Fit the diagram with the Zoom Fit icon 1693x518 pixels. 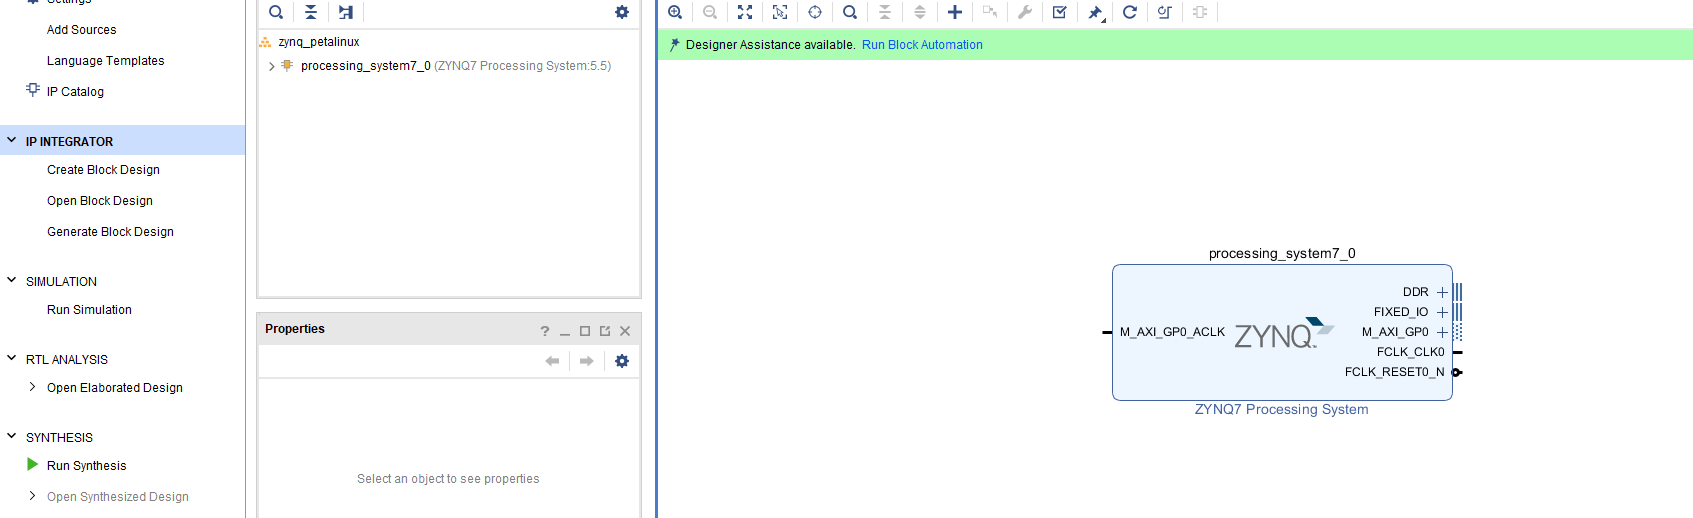(x=745, y=12)
